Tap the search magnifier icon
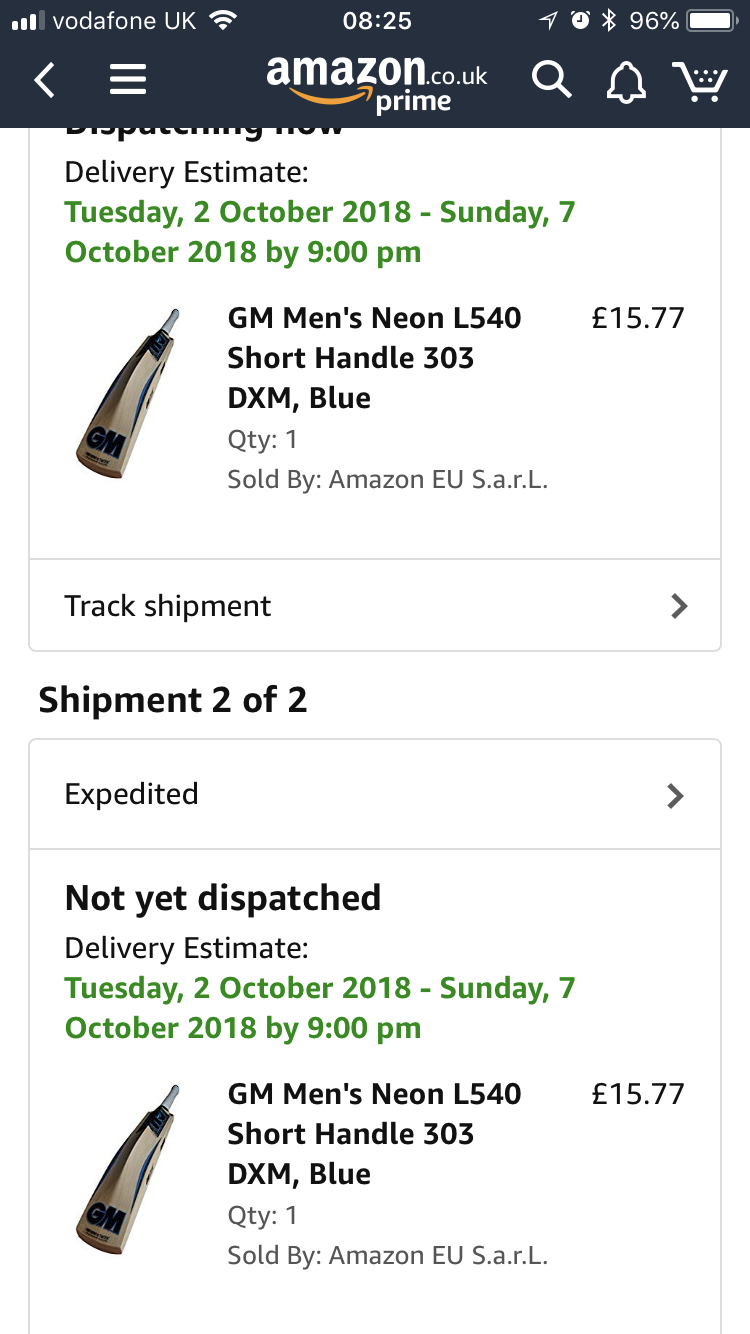Image resolution: width=750 pixels, height=1334 pixels. click(x=551, y=80)
